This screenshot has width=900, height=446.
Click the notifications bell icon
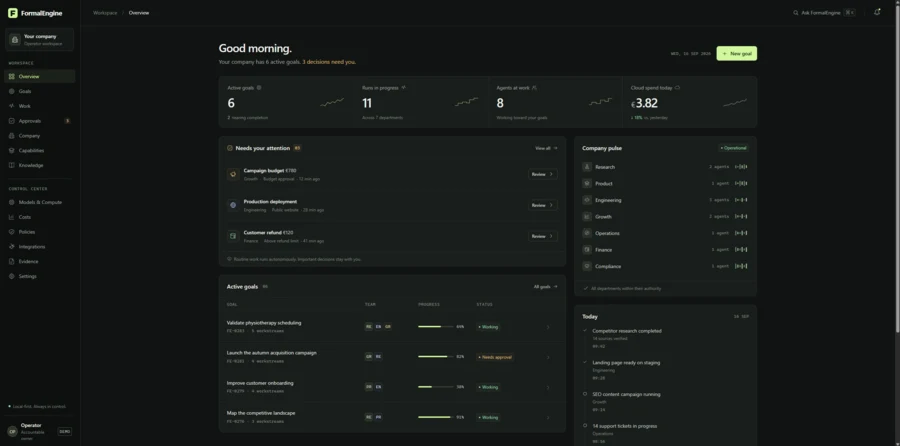click(x=877, y=12)
